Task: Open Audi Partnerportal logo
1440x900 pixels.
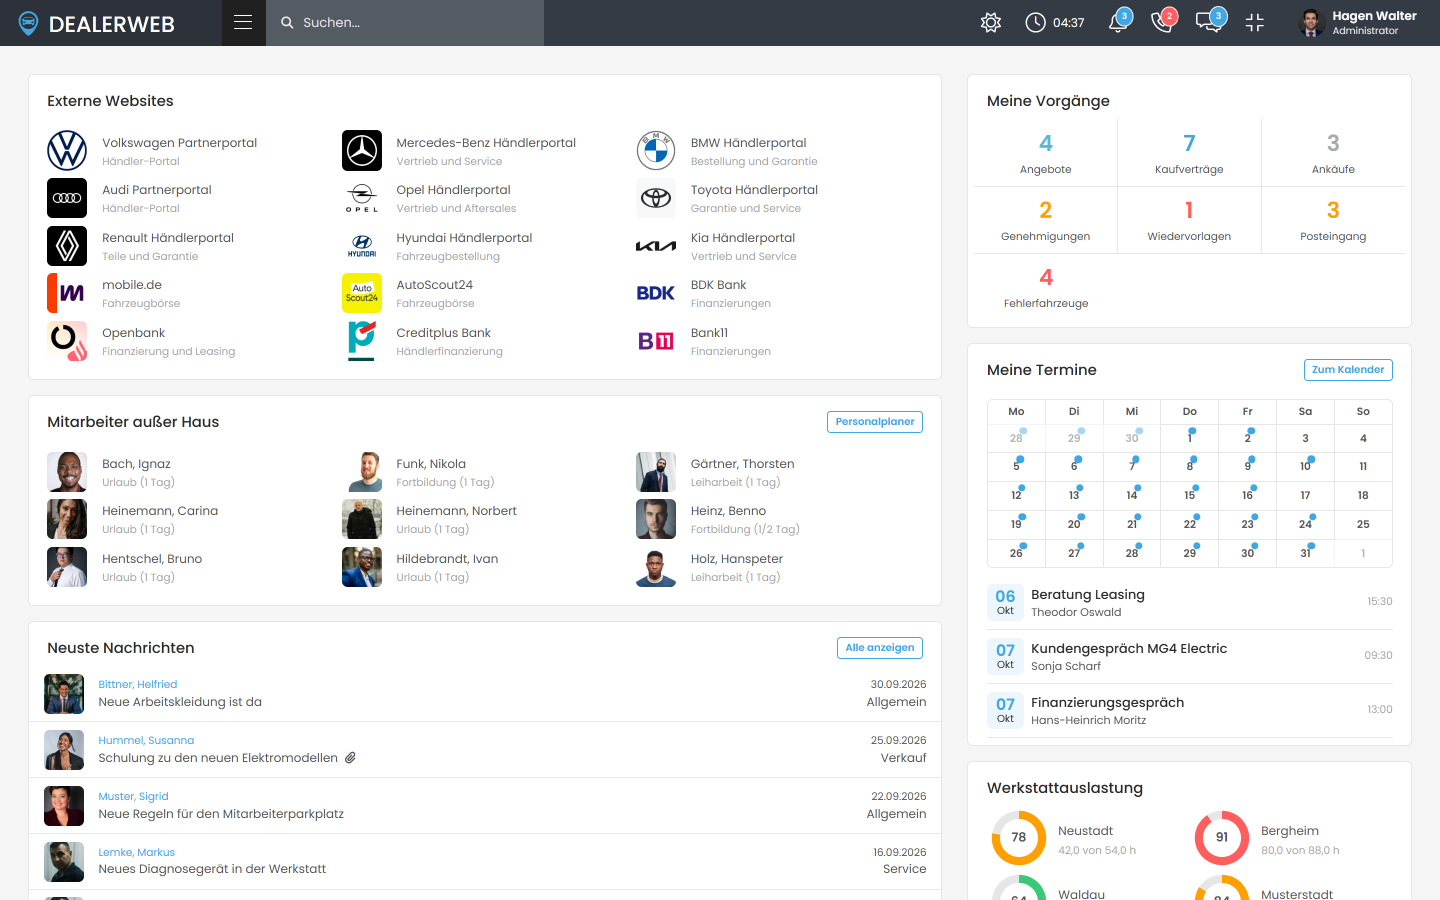Action: pyautogui.click(x=67, y=198)
